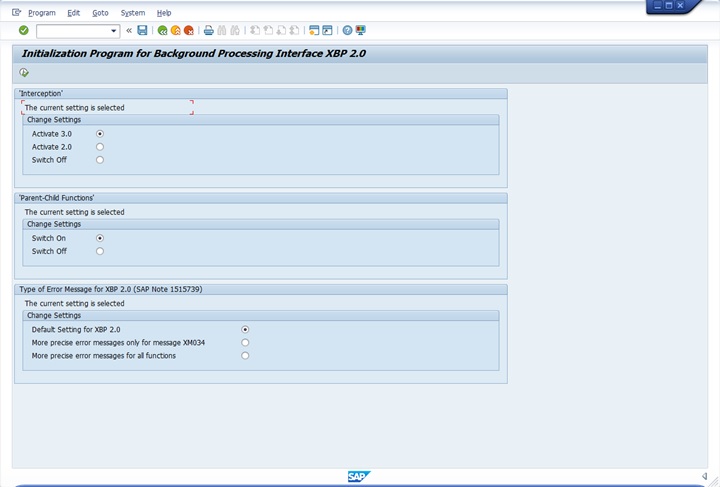Select Switch Off under Interception
The image size is (720, 487).
pyautogui.click(x=100, y=160)
